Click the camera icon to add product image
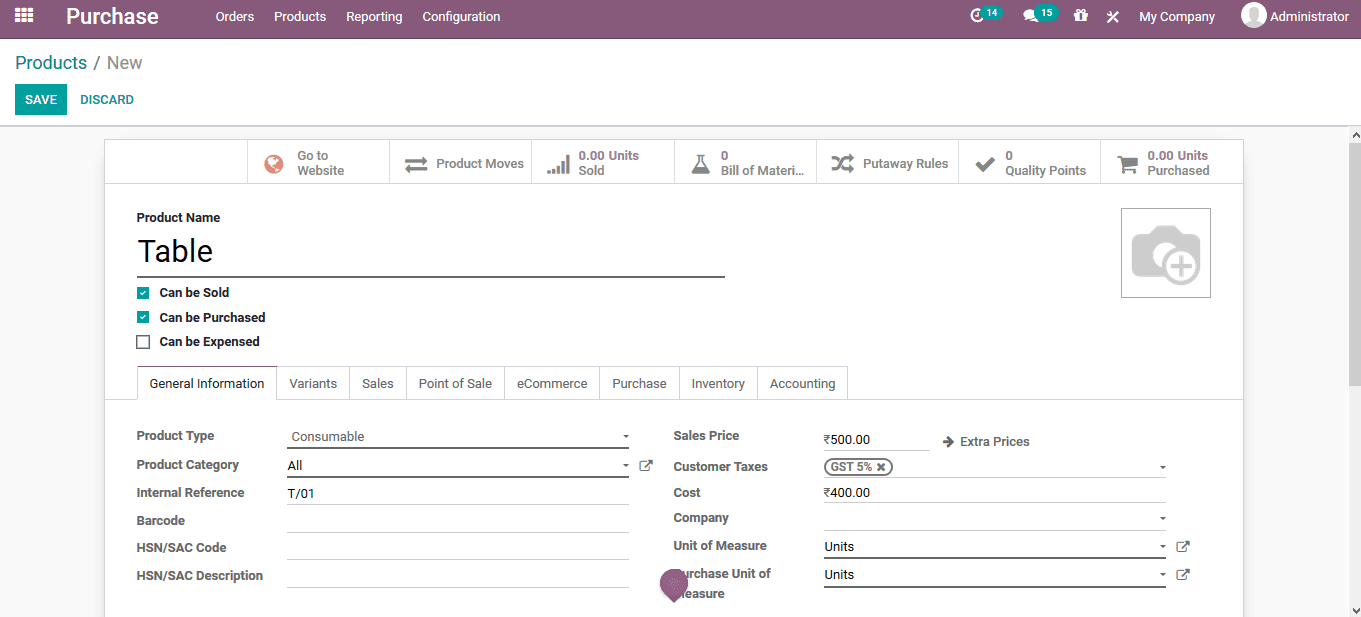 (1165, 252)
